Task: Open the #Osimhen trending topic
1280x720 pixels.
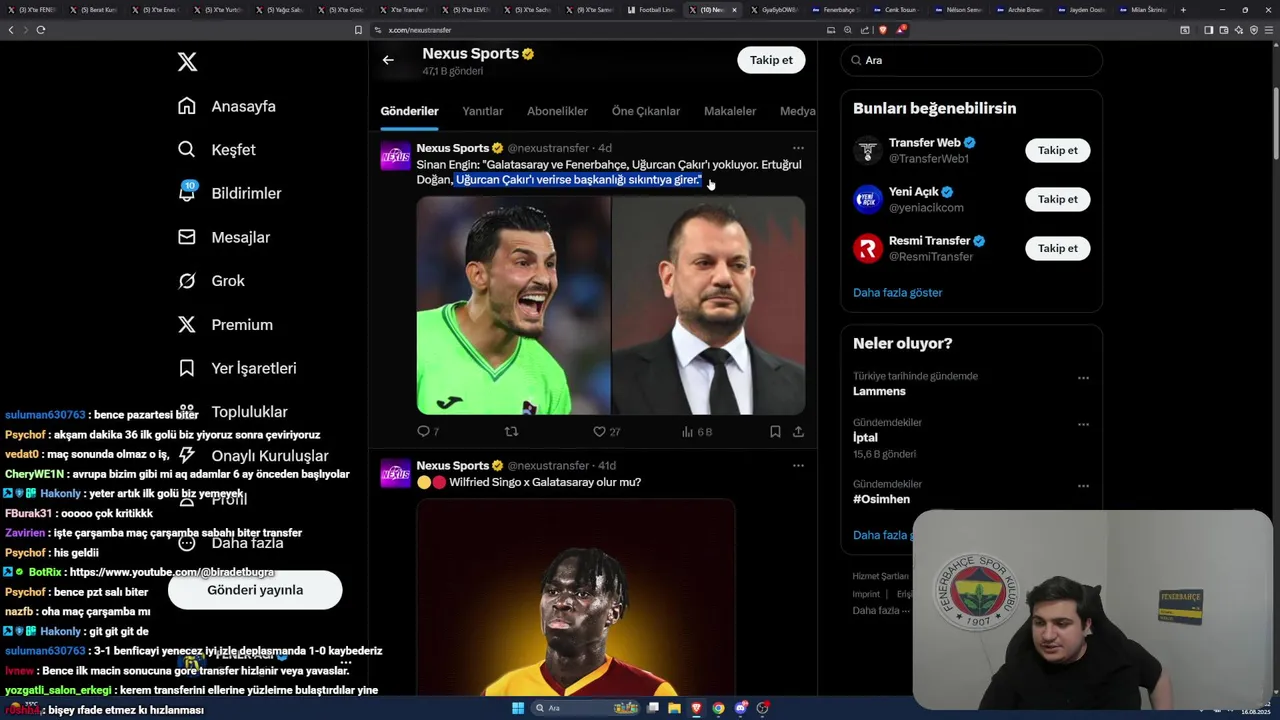Action: [881, 499]
